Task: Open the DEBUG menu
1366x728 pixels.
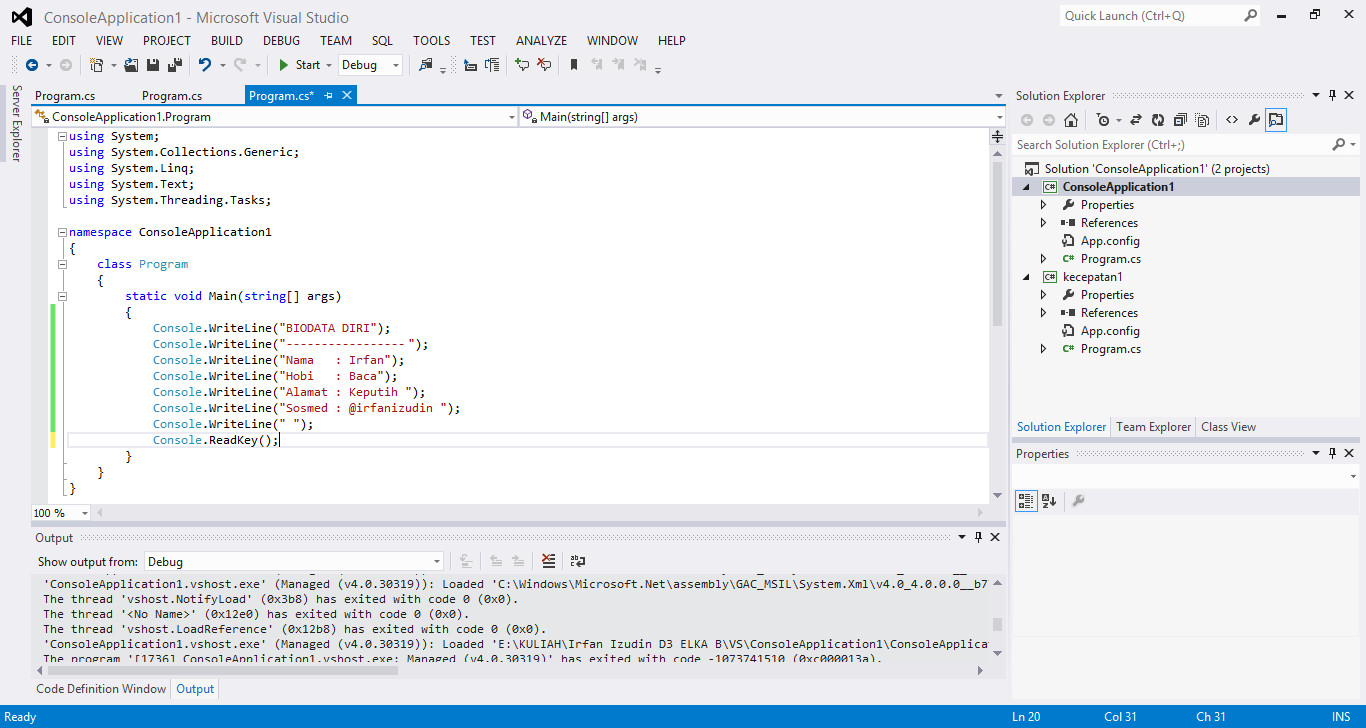Action: [x=281, y=41]
